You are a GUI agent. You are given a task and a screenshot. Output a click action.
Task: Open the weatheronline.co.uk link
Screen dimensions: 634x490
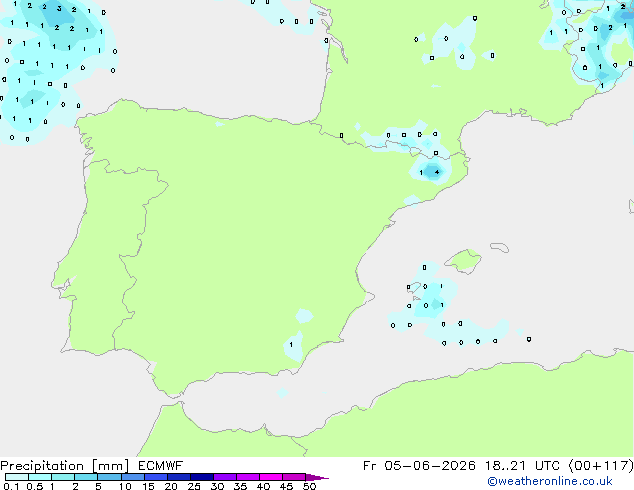pyautogui.click(x=550, y=481)
